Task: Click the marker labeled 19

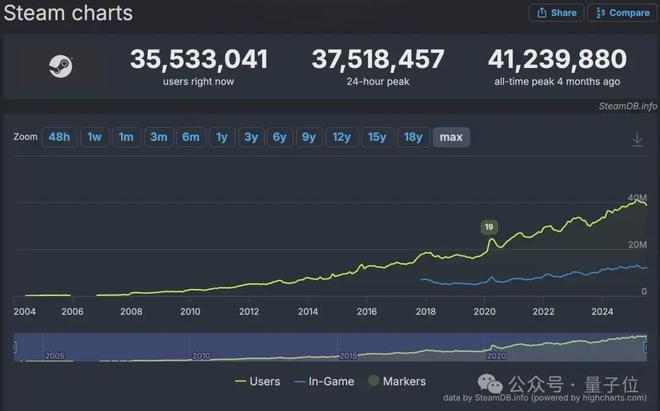Action: click(489, 227)
